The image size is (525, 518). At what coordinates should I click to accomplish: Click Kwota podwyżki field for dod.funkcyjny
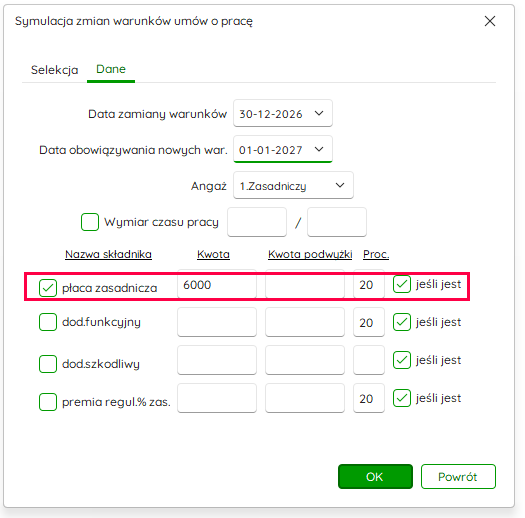point(305,322)
